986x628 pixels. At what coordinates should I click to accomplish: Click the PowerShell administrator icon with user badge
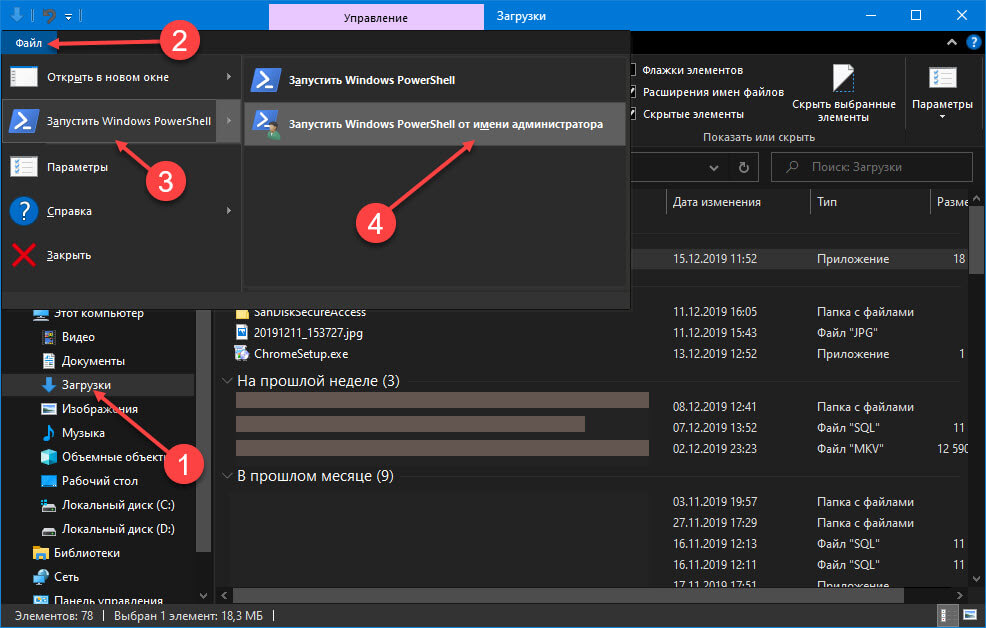(265, 124)
